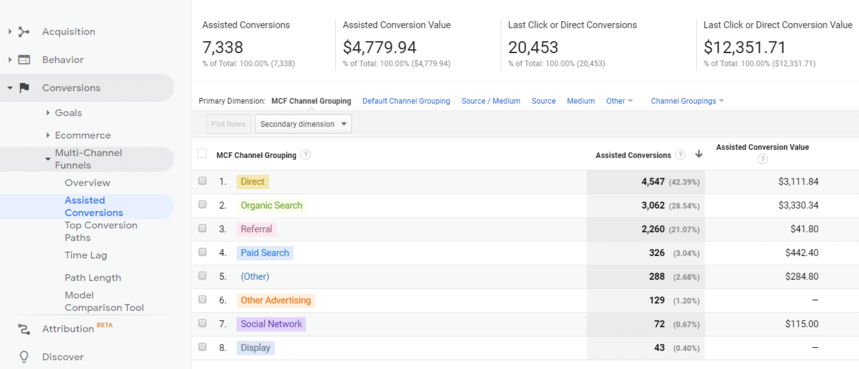
Task: Toggle the select-all checkbox in table header
Action: (x=202, y=154)
